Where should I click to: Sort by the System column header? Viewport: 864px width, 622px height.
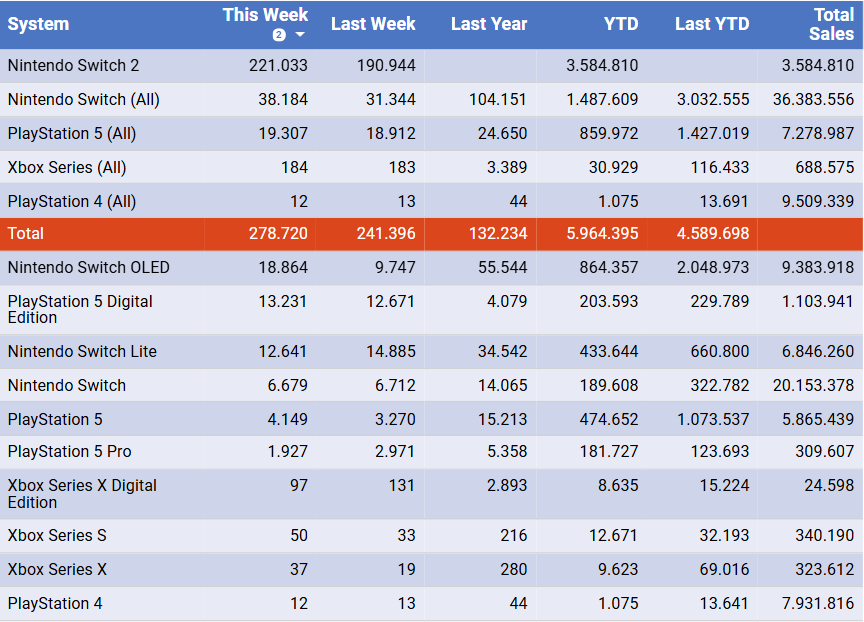38,24
